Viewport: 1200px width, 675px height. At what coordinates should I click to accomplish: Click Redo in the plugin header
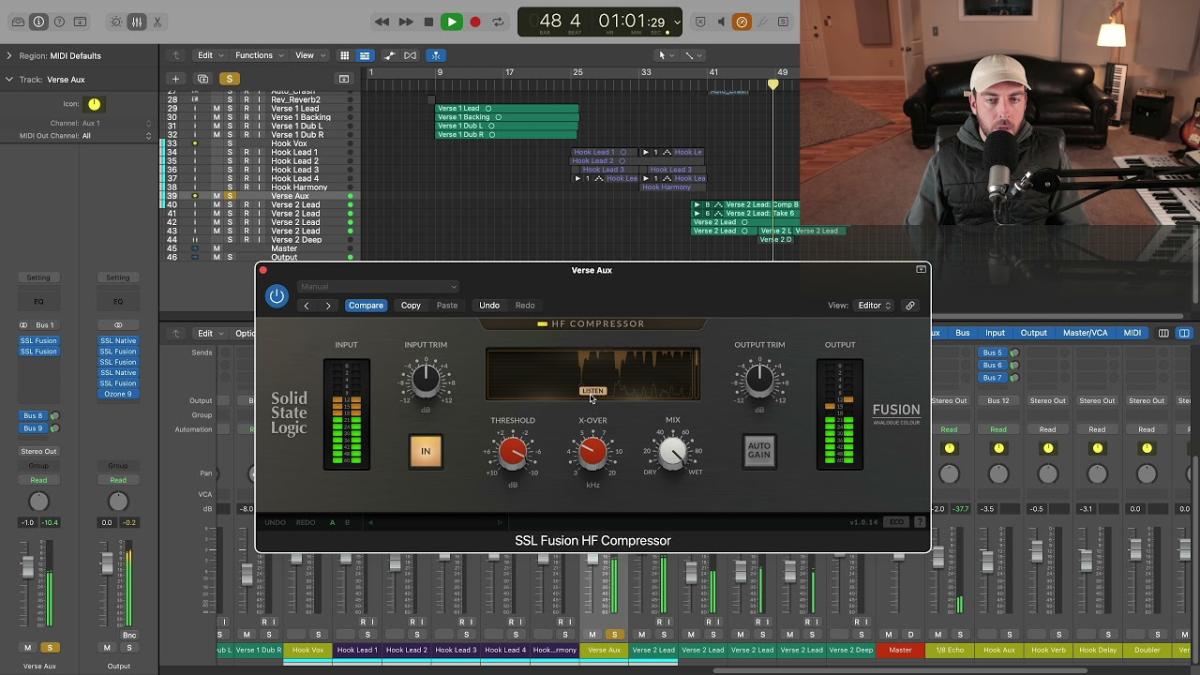(525, 305)
